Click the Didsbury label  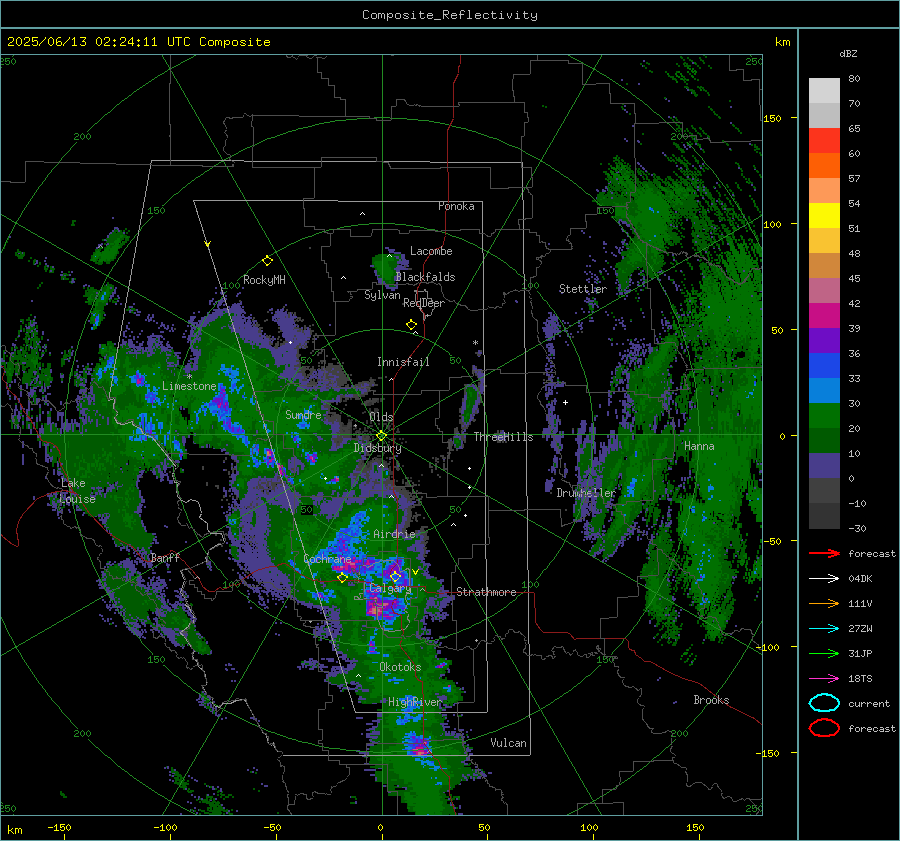click(x=377, y=448)
